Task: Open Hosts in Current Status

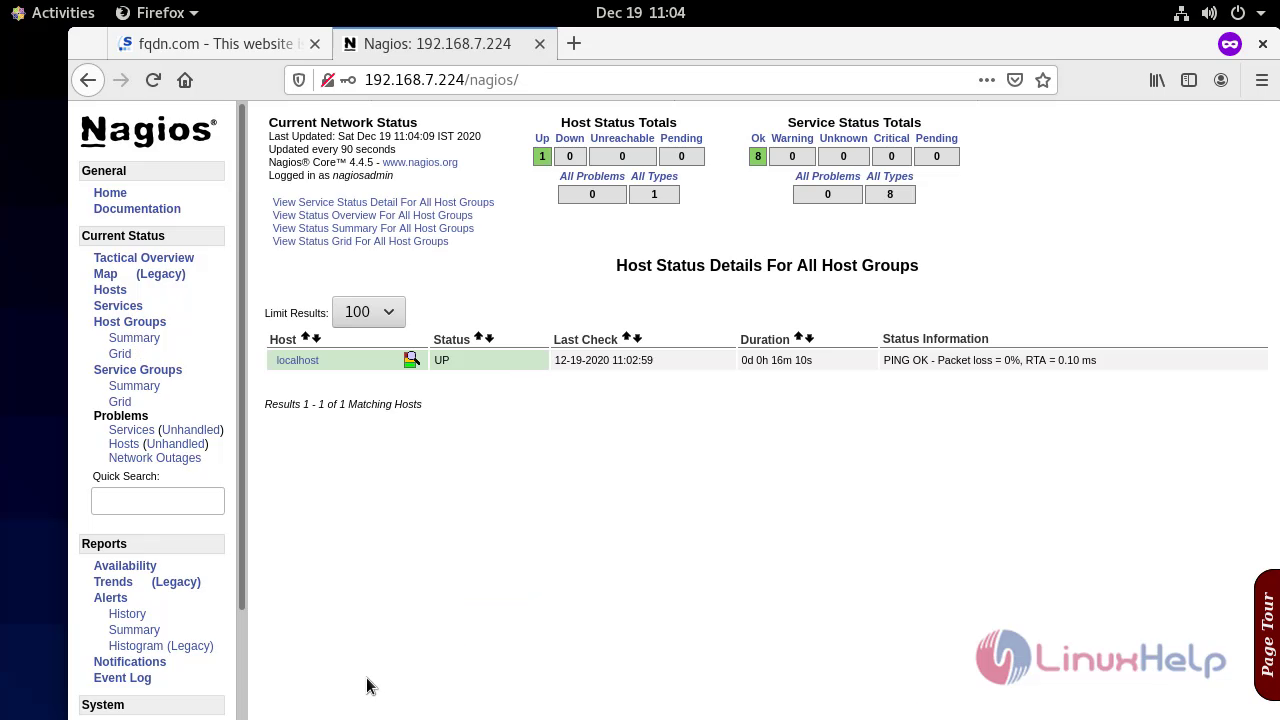Action: [110, 290]
